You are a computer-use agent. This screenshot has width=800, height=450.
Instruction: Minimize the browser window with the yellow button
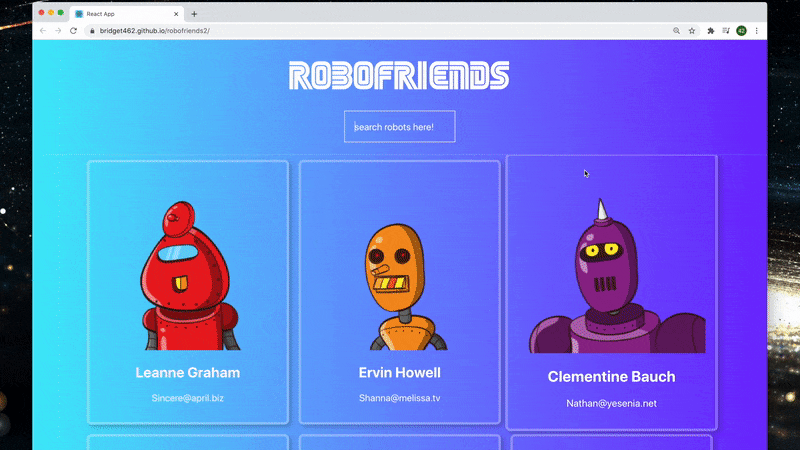[x=51, y=13]
